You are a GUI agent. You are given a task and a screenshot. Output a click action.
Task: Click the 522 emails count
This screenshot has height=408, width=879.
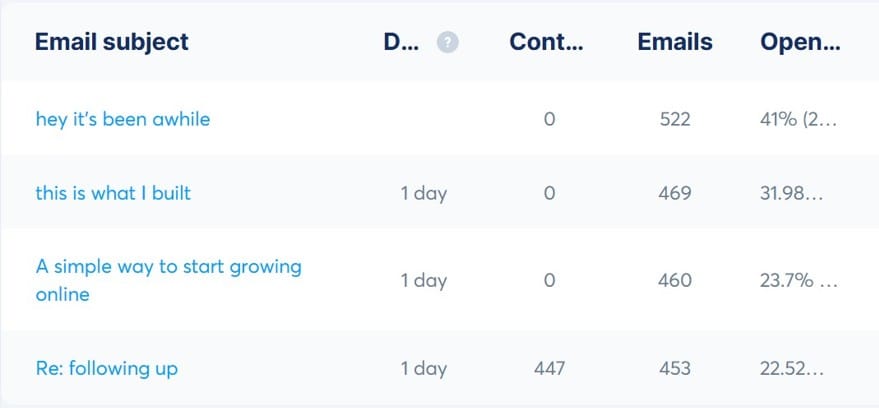point(675,119)
